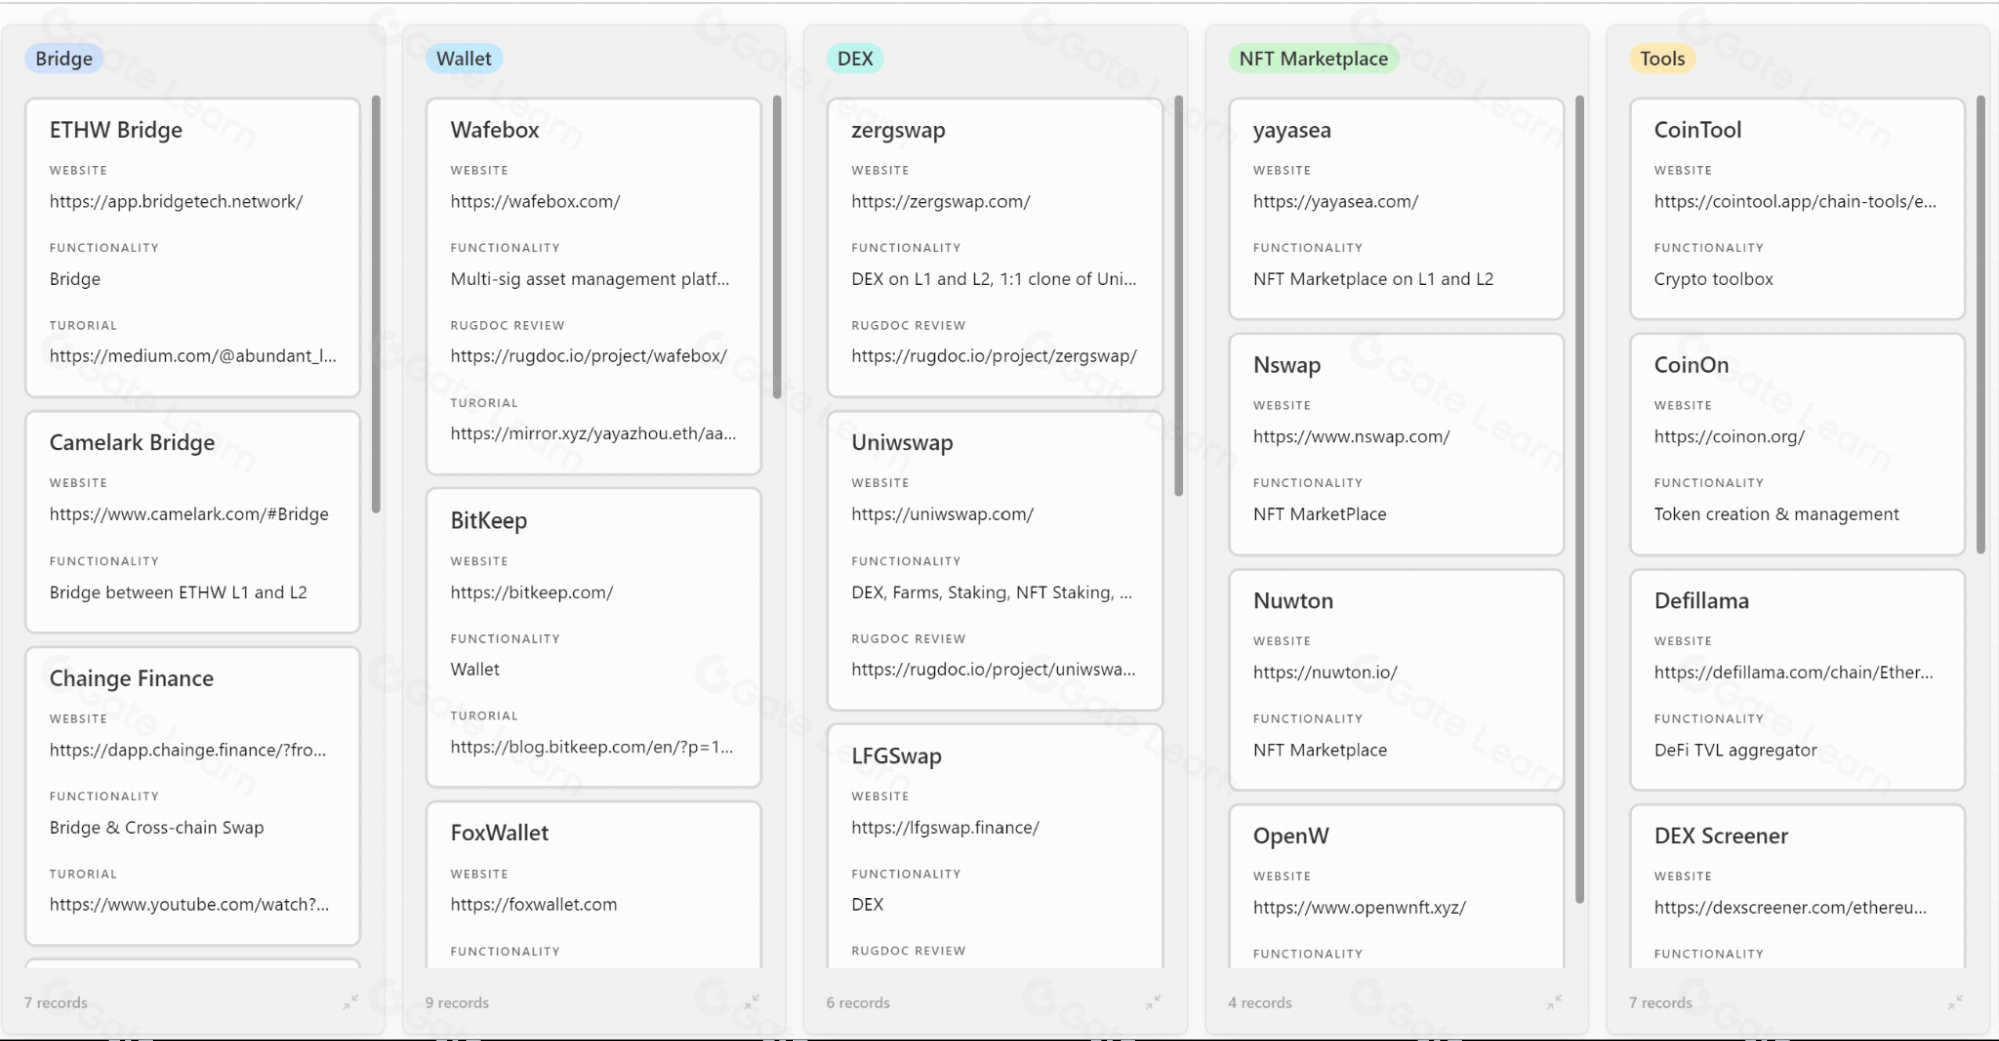Open the ETHW Bridge website link
1999x1041 pixels.
(x=176, y=201)
